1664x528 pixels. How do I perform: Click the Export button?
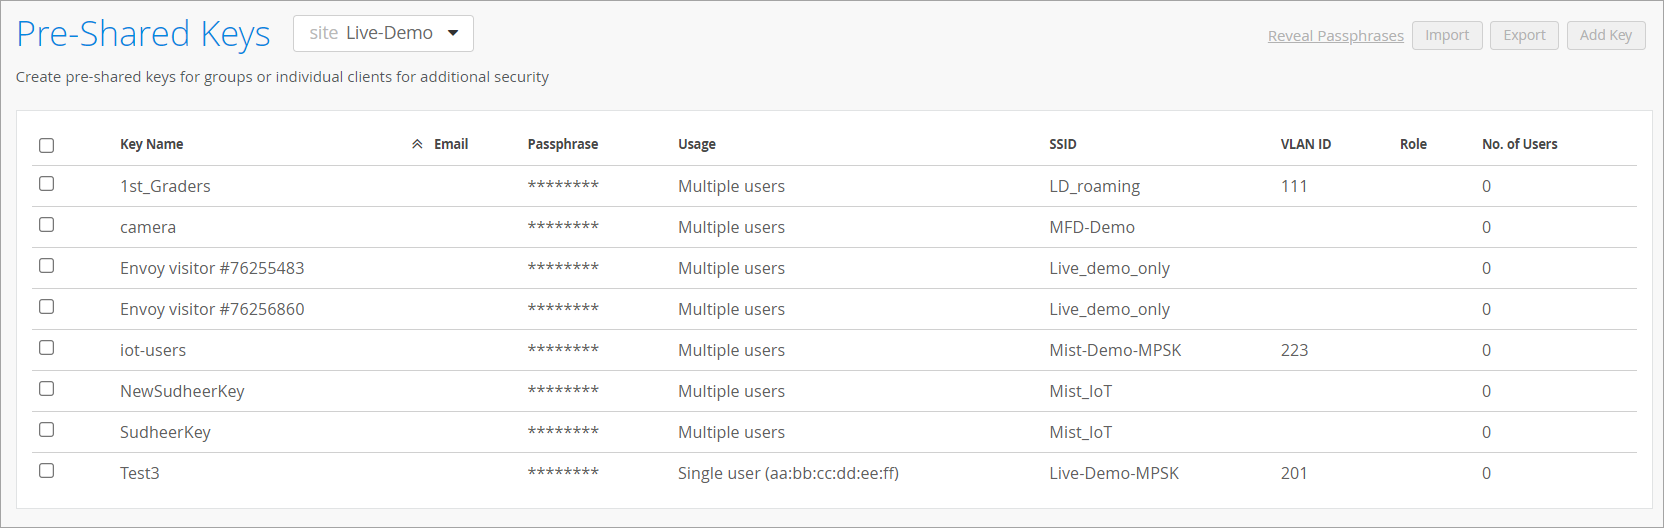[x=1523, y=35]
